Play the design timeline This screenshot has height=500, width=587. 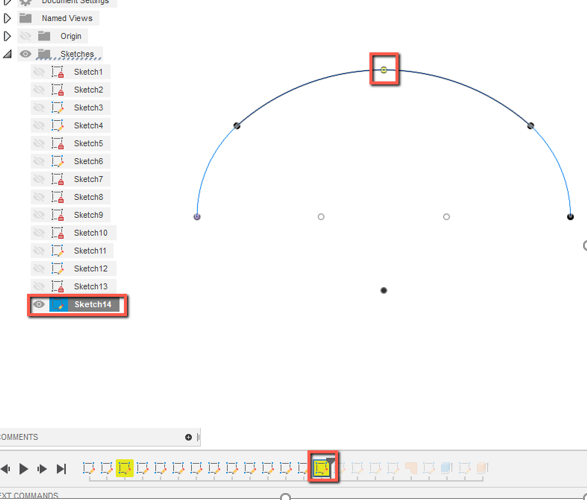click(x=24, y=469)
